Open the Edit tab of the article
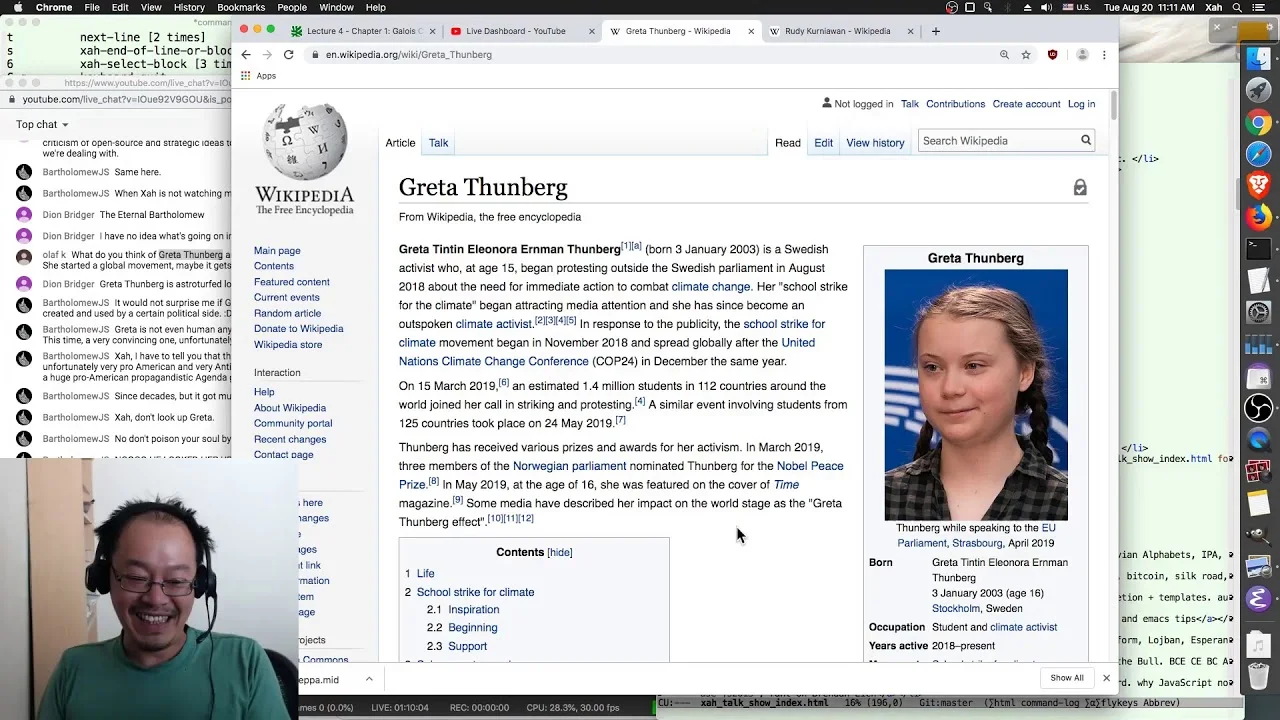This screenshot has height=720, width=1280. click(823, 143)
